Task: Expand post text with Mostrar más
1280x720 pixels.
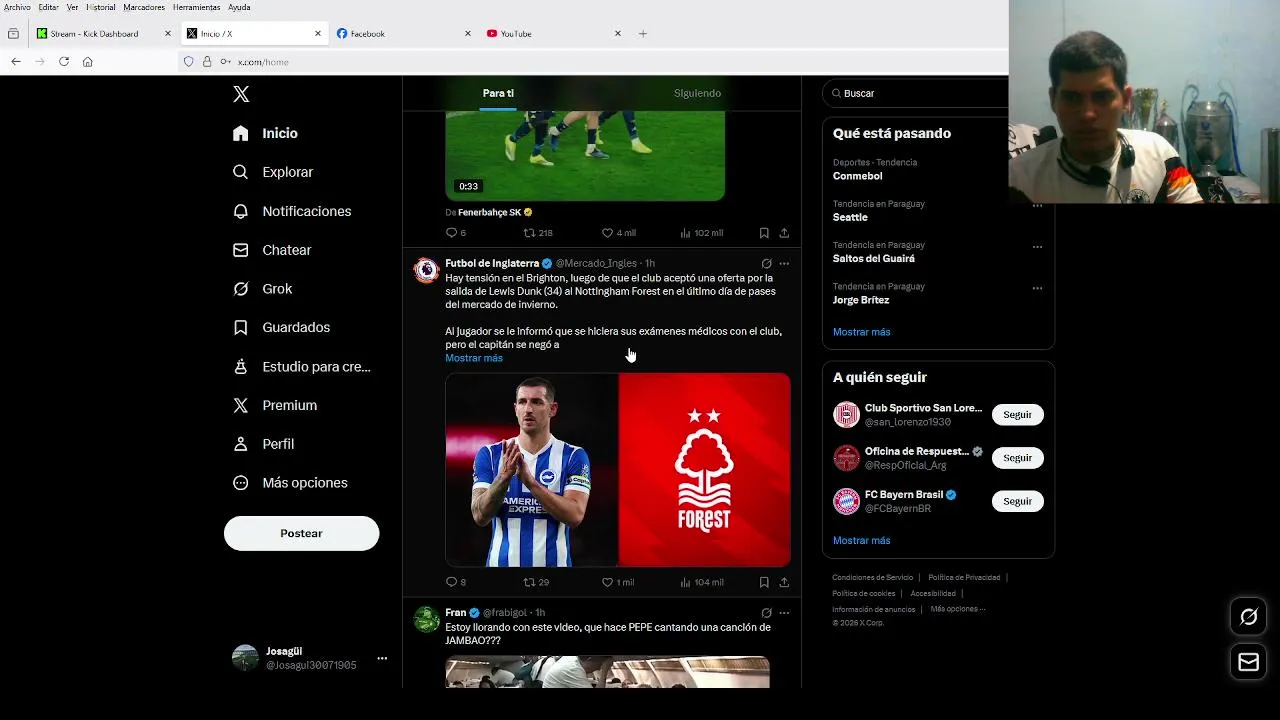Action: click(474, 358)
